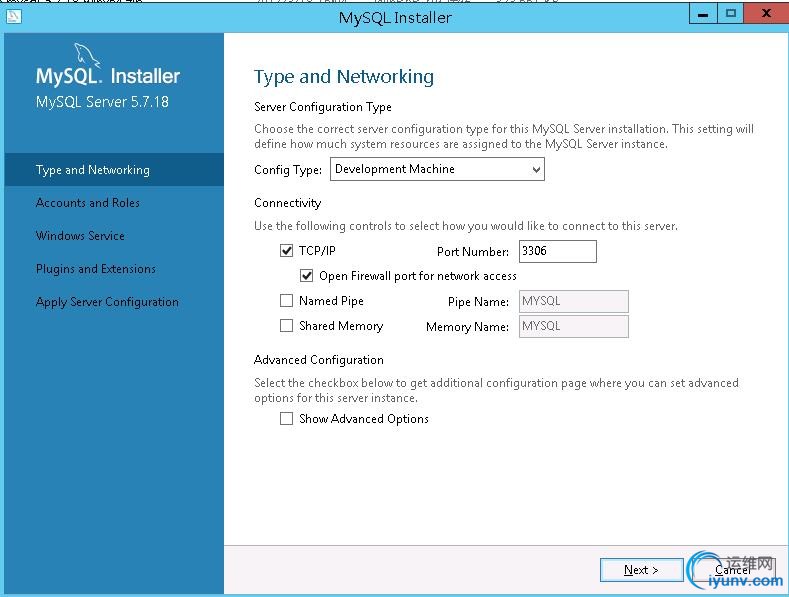Click the 'MySQL Server 5.7.18' sidebar text
Viewport: 789px width, 597px height.
coord(102,102)
